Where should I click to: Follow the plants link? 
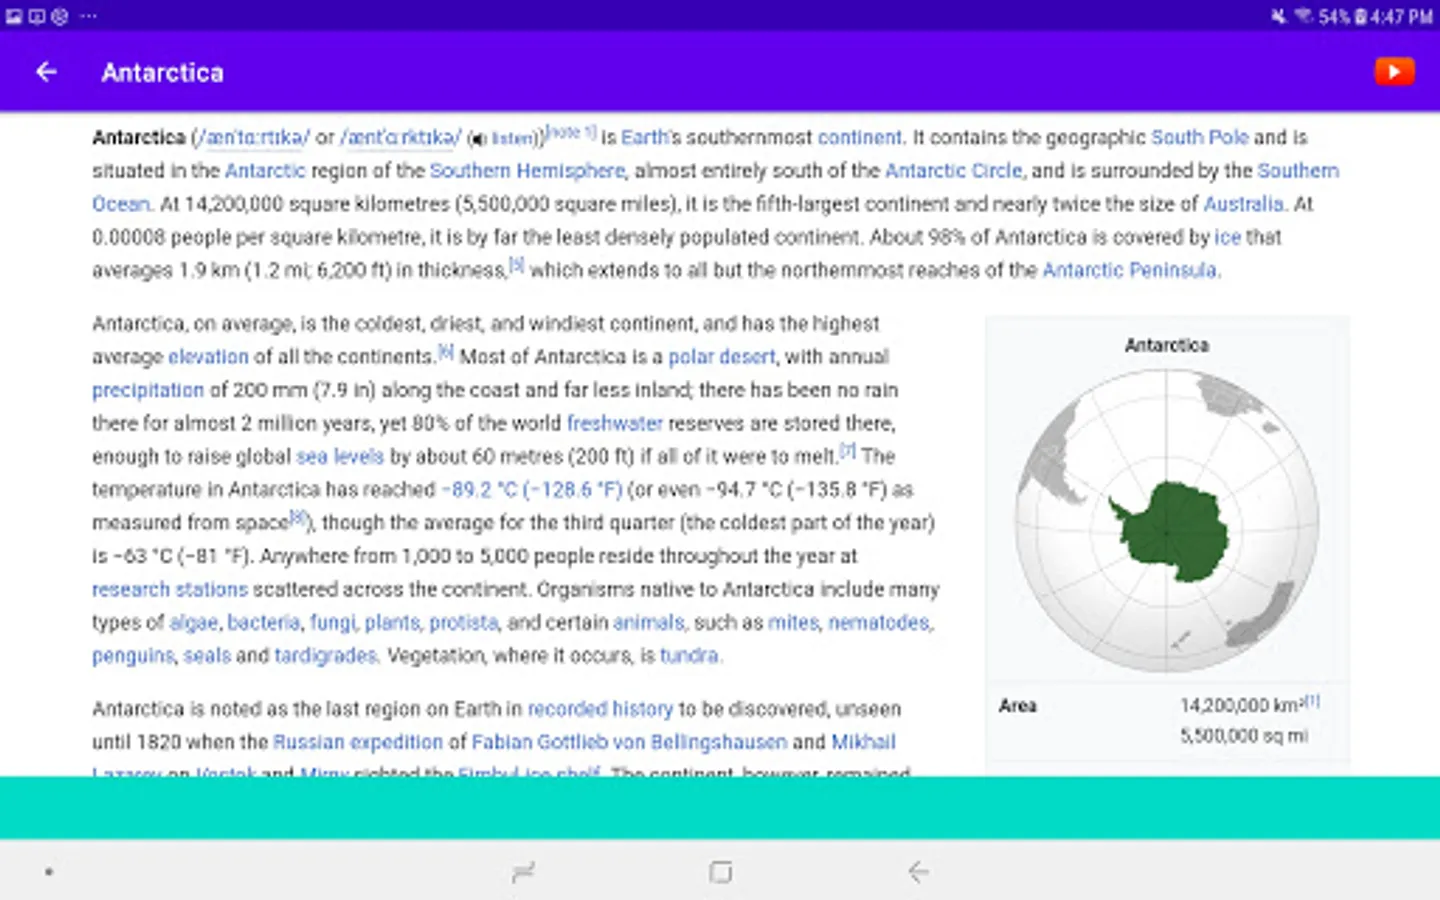tap(392, 622)
